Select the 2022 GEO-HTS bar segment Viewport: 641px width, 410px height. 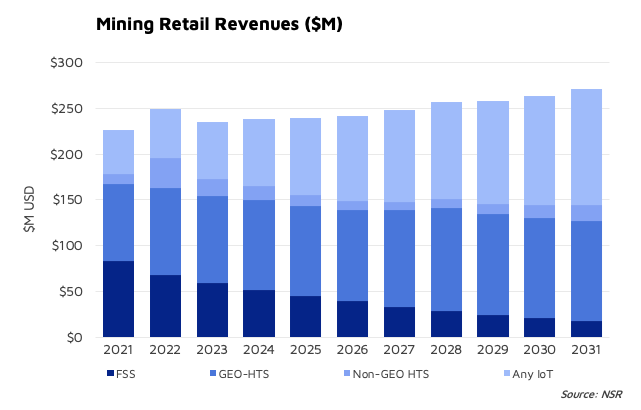165,231
